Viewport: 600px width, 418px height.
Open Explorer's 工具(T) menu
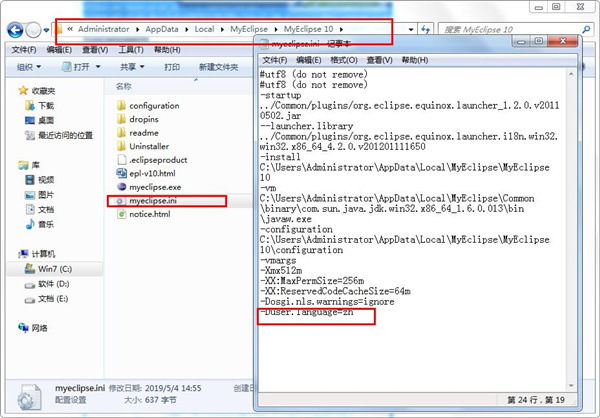130,49
